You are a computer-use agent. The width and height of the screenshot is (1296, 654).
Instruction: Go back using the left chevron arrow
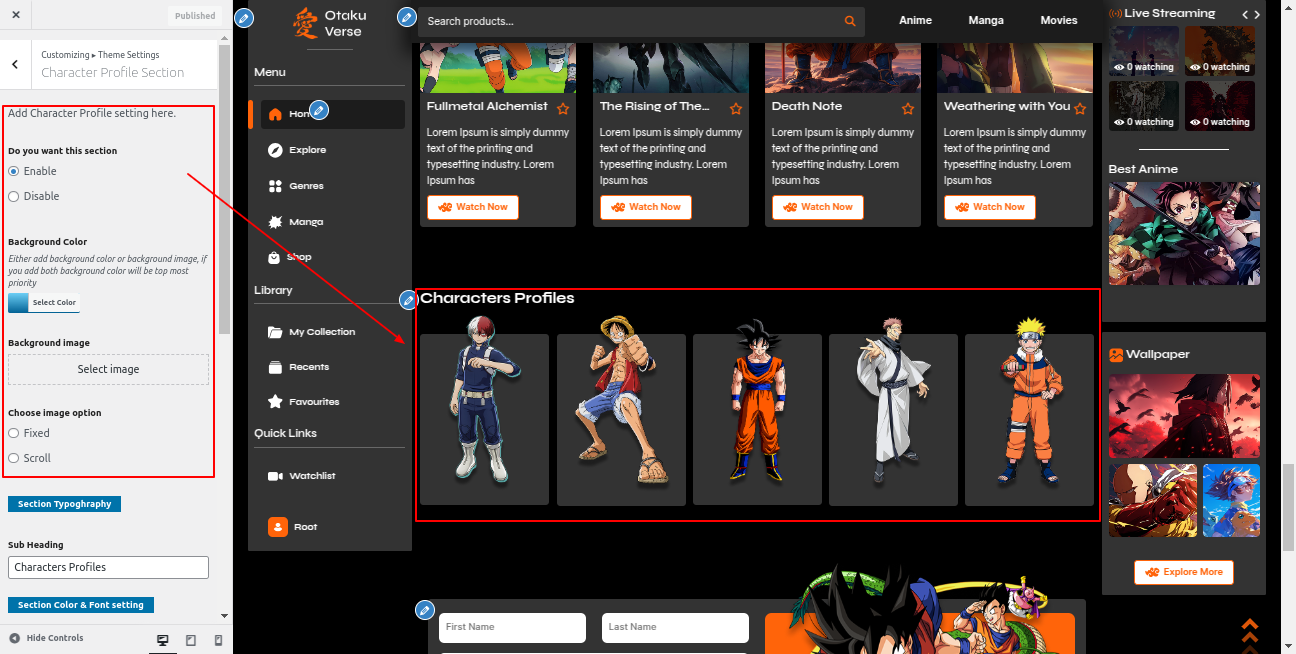(15, 64)
